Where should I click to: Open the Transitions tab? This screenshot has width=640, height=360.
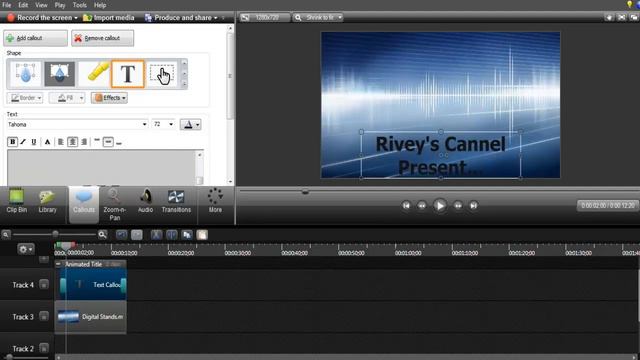coord(176,201)
